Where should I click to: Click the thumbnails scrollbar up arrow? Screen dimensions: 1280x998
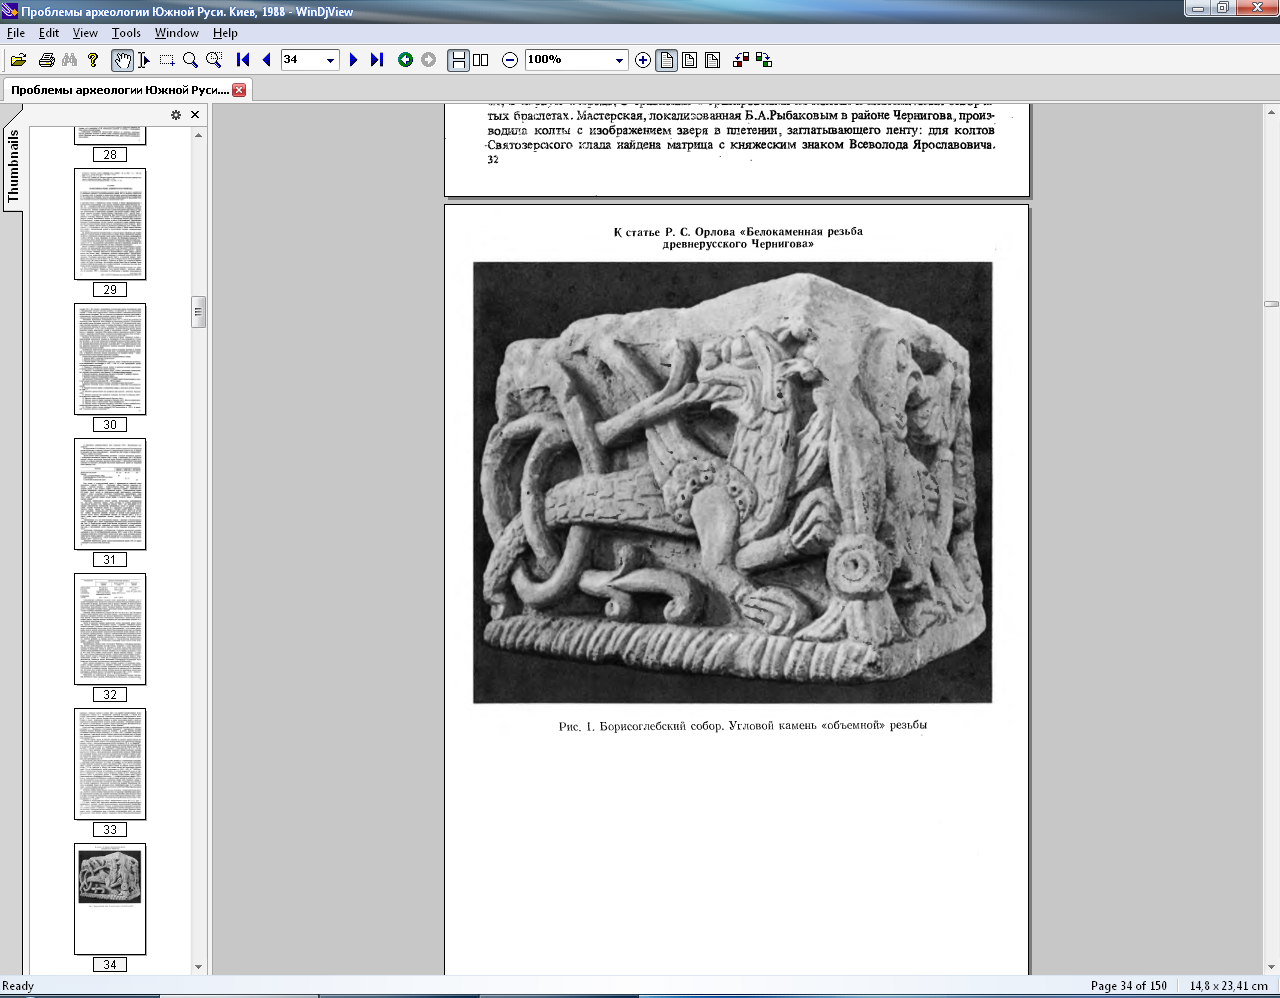(198, 135)
